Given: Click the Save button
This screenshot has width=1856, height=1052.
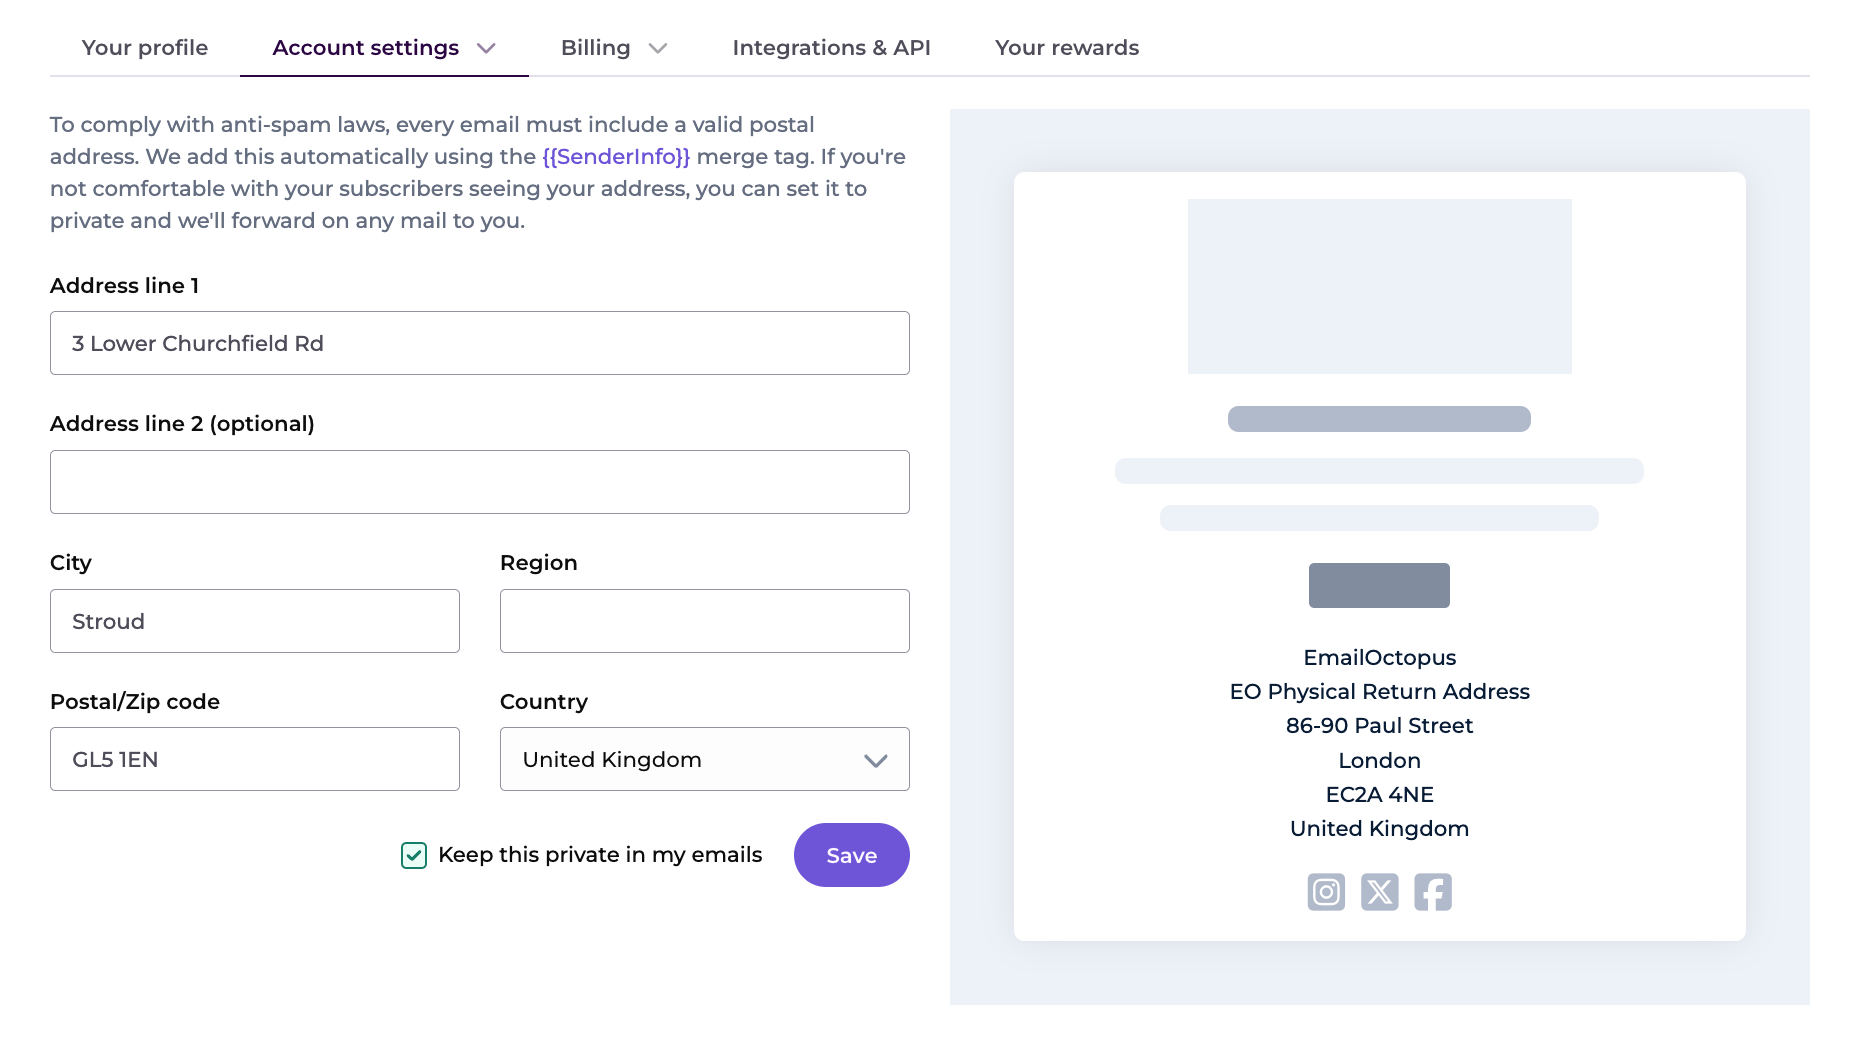Looking at the screenshot, I should coord(851,855).
